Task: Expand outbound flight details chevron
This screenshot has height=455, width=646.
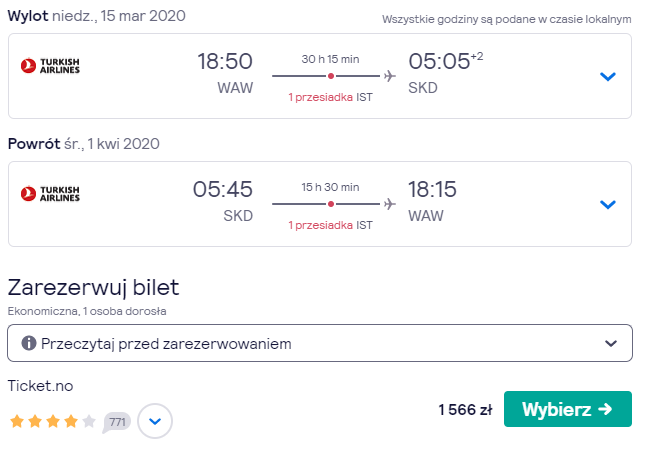Action: (x=608, y=76)
